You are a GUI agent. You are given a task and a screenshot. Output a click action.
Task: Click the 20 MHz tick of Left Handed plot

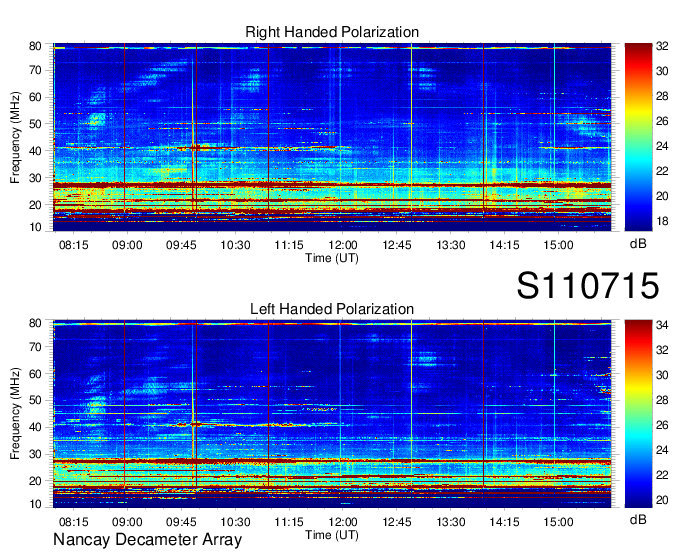[x=35, y=481]
